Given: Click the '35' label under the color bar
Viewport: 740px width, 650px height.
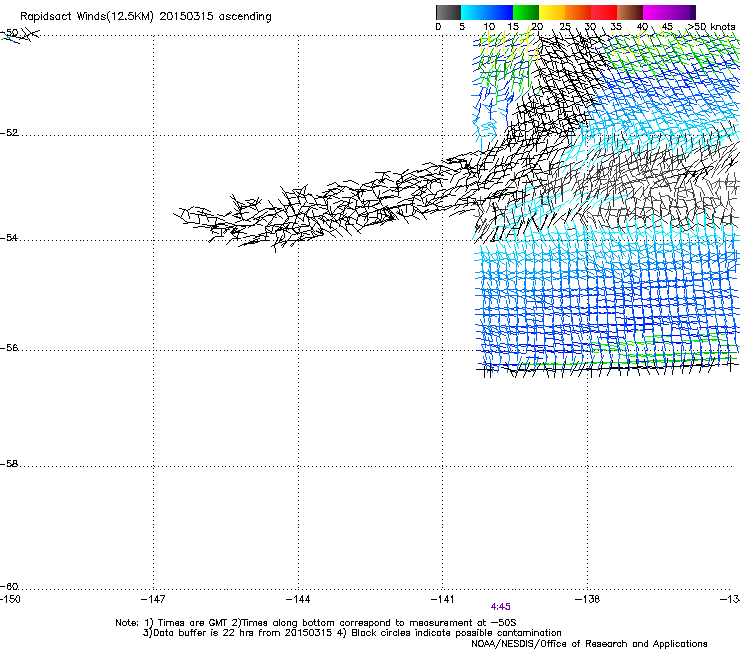Looking at the screenshot, I should pyautogui.click(x=616, y=26).
